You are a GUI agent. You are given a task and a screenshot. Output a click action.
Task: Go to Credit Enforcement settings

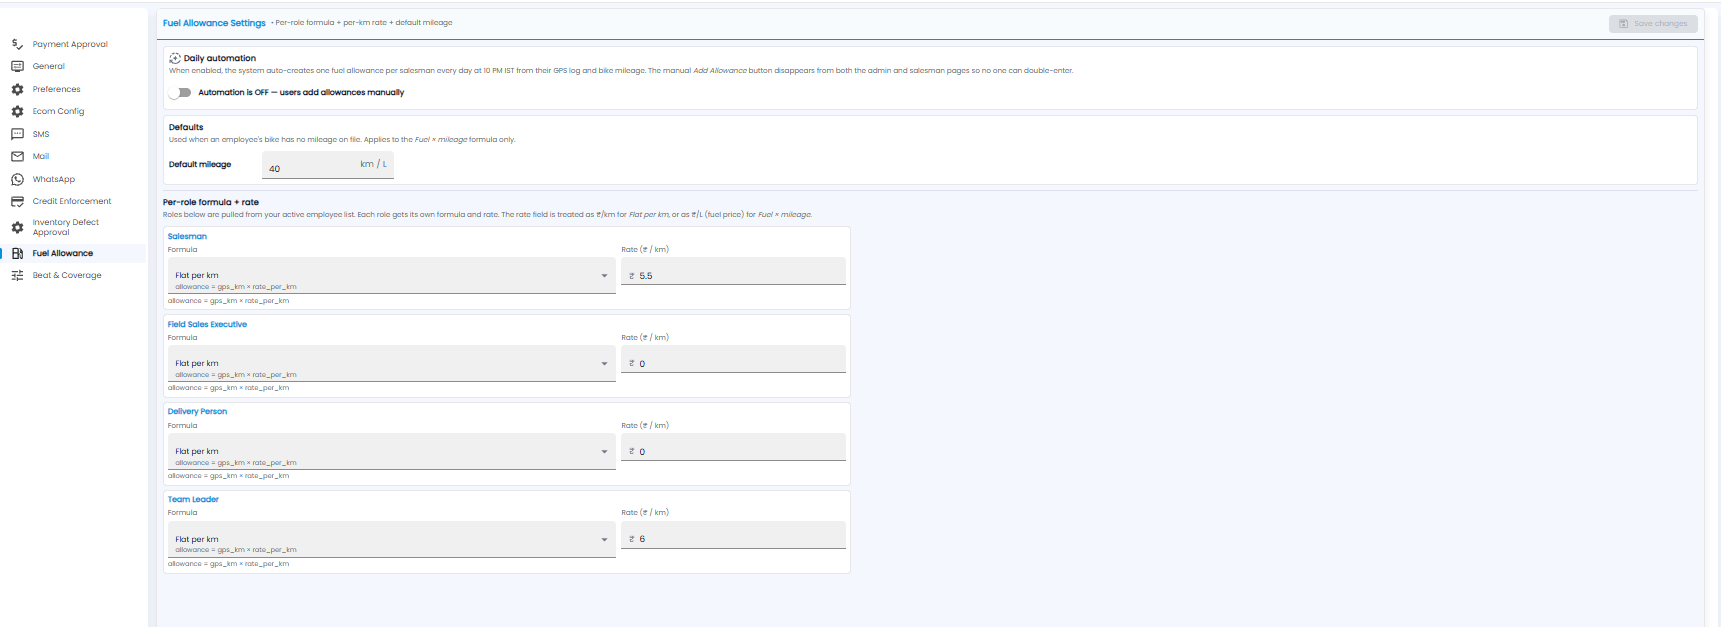(x=72, y=201)
